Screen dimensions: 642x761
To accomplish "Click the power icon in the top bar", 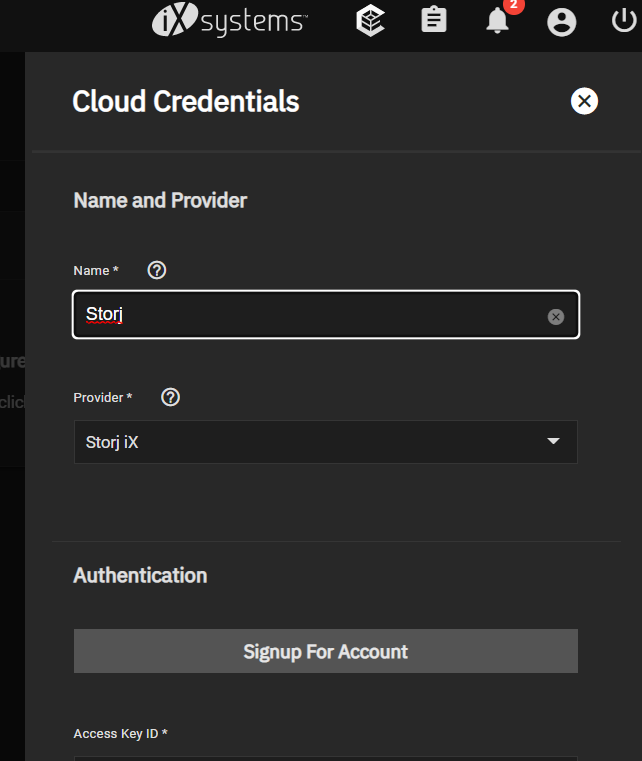I will [624, 20].
